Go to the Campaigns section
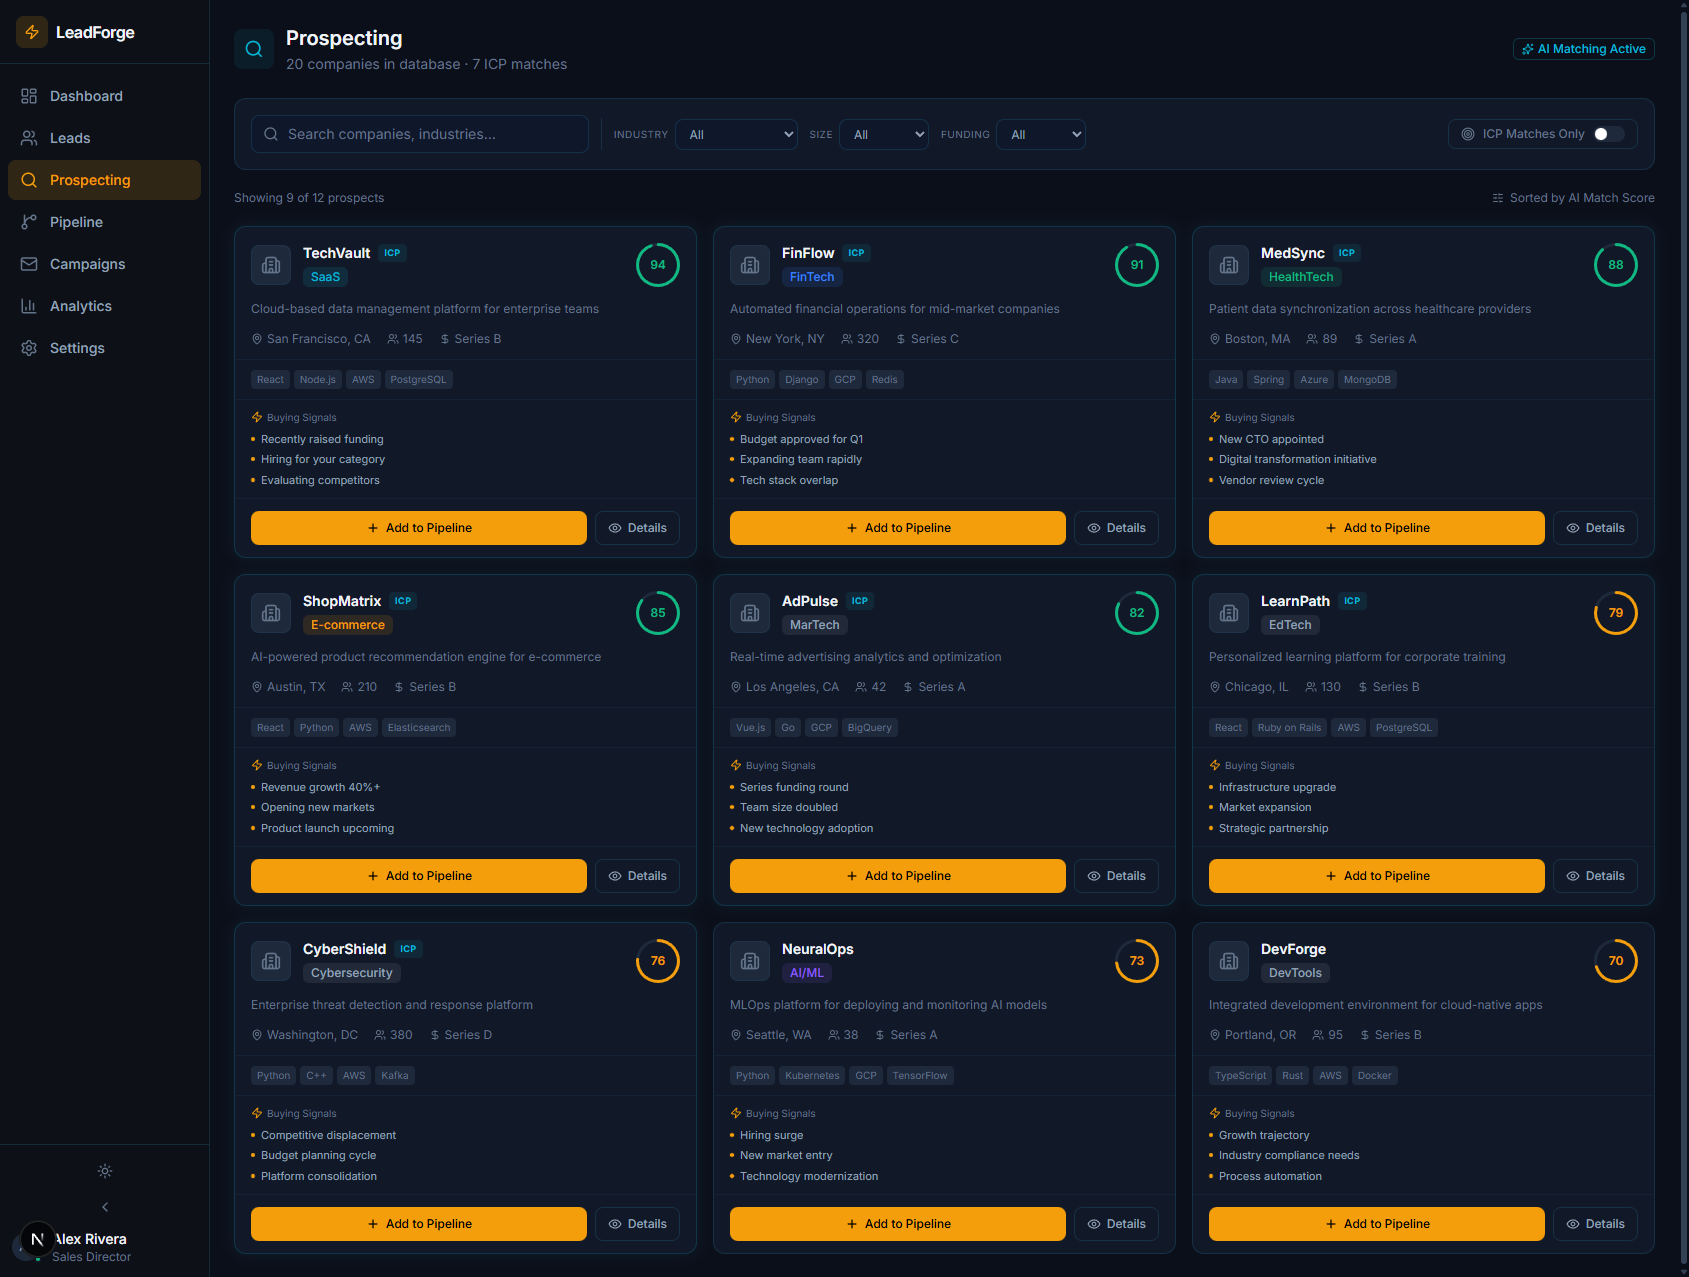1689x1277 pixels. pos(86,263)
